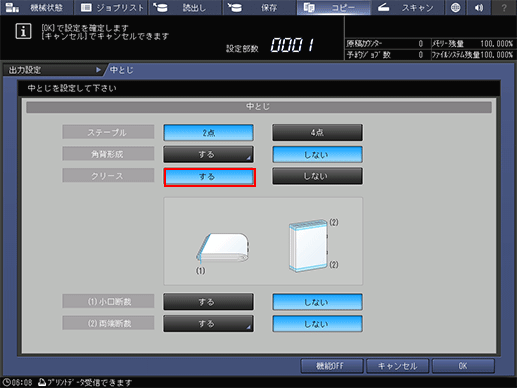Click the キャンセル button
The width and height of the screenshot is (517, 388).
coord(397,366)
